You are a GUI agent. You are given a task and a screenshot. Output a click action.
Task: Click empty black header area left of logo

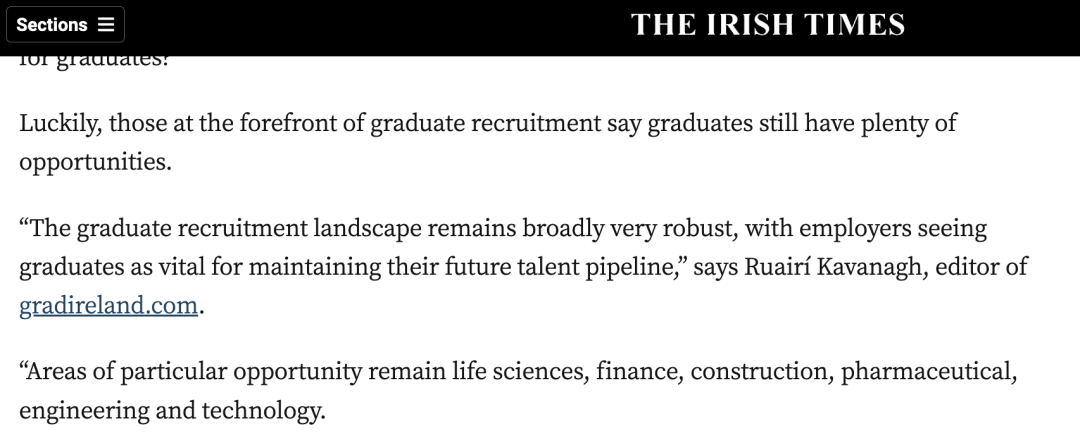click(x=372, y=25)
